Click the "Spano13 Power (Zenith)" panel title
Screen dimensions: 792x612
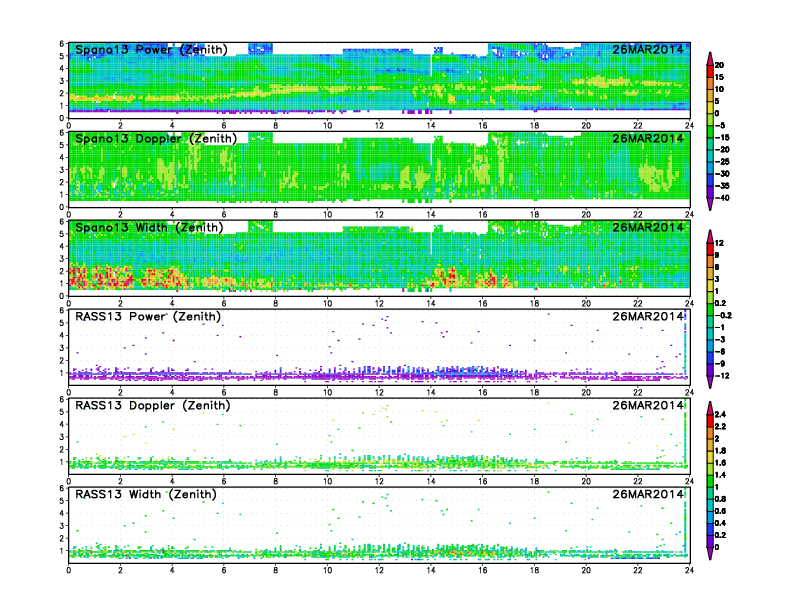152,49
